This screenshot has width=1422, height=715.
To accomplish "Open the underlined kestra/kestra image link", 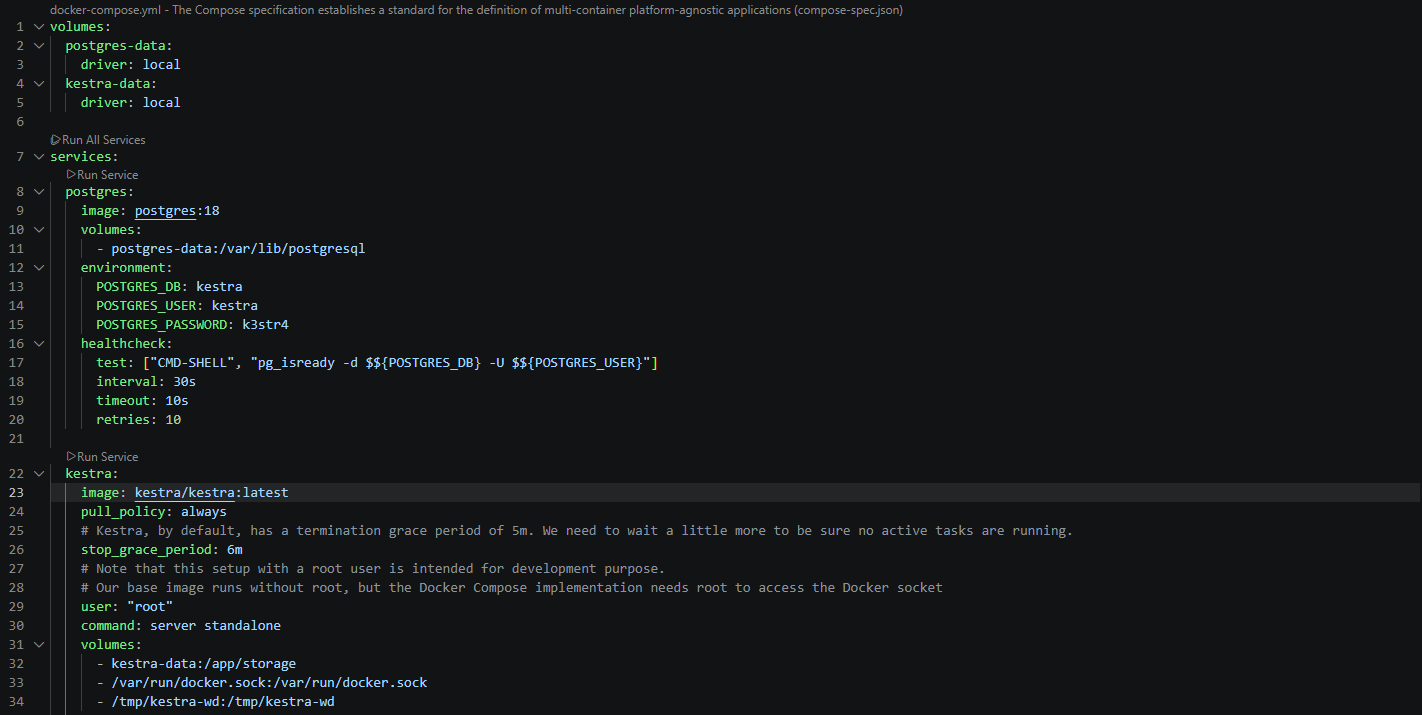I will tap(185, 493).
